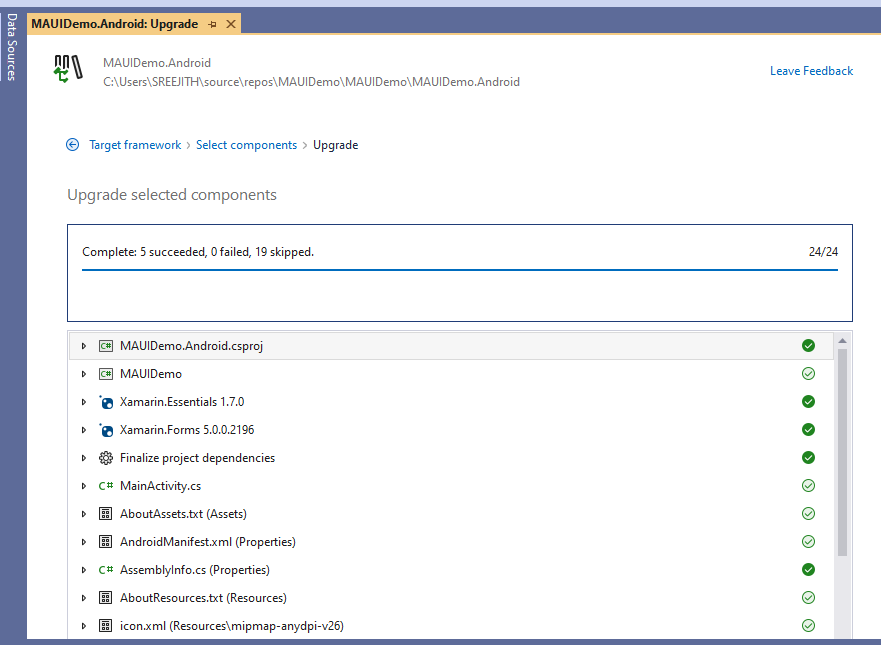Image resolution: width=881 pixels, height=645 pixels.
Task: Expand the MAUIDemo.Android.csproj row
Action: coord(84,346)
